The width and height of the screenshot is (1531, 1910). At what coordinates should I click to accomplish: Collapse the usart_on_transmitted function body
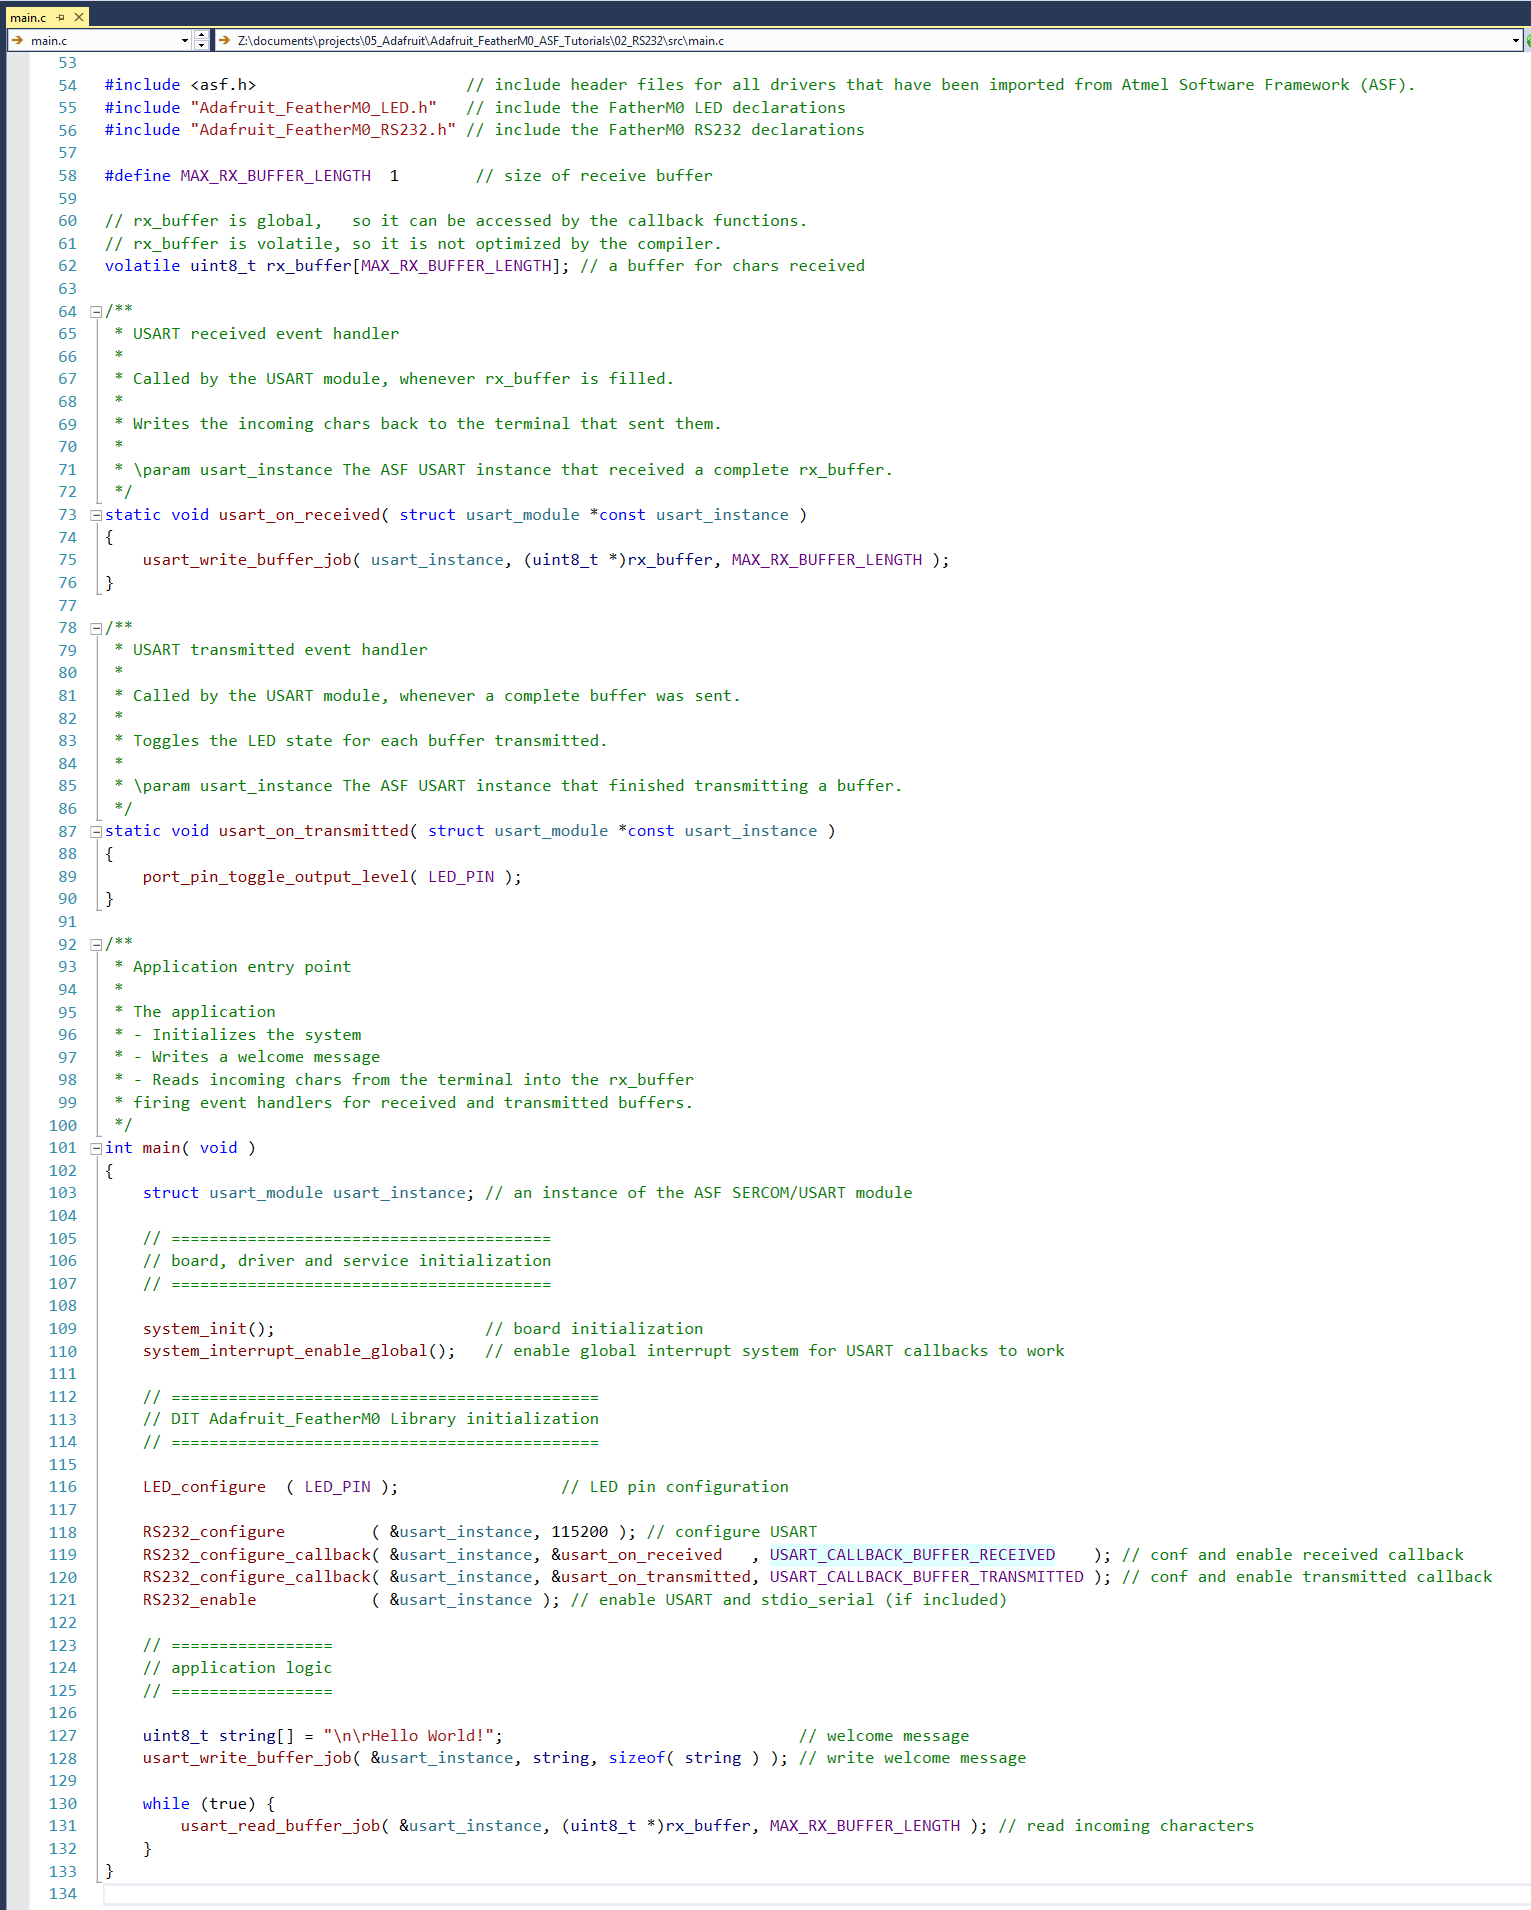click(x=96, y=831)
